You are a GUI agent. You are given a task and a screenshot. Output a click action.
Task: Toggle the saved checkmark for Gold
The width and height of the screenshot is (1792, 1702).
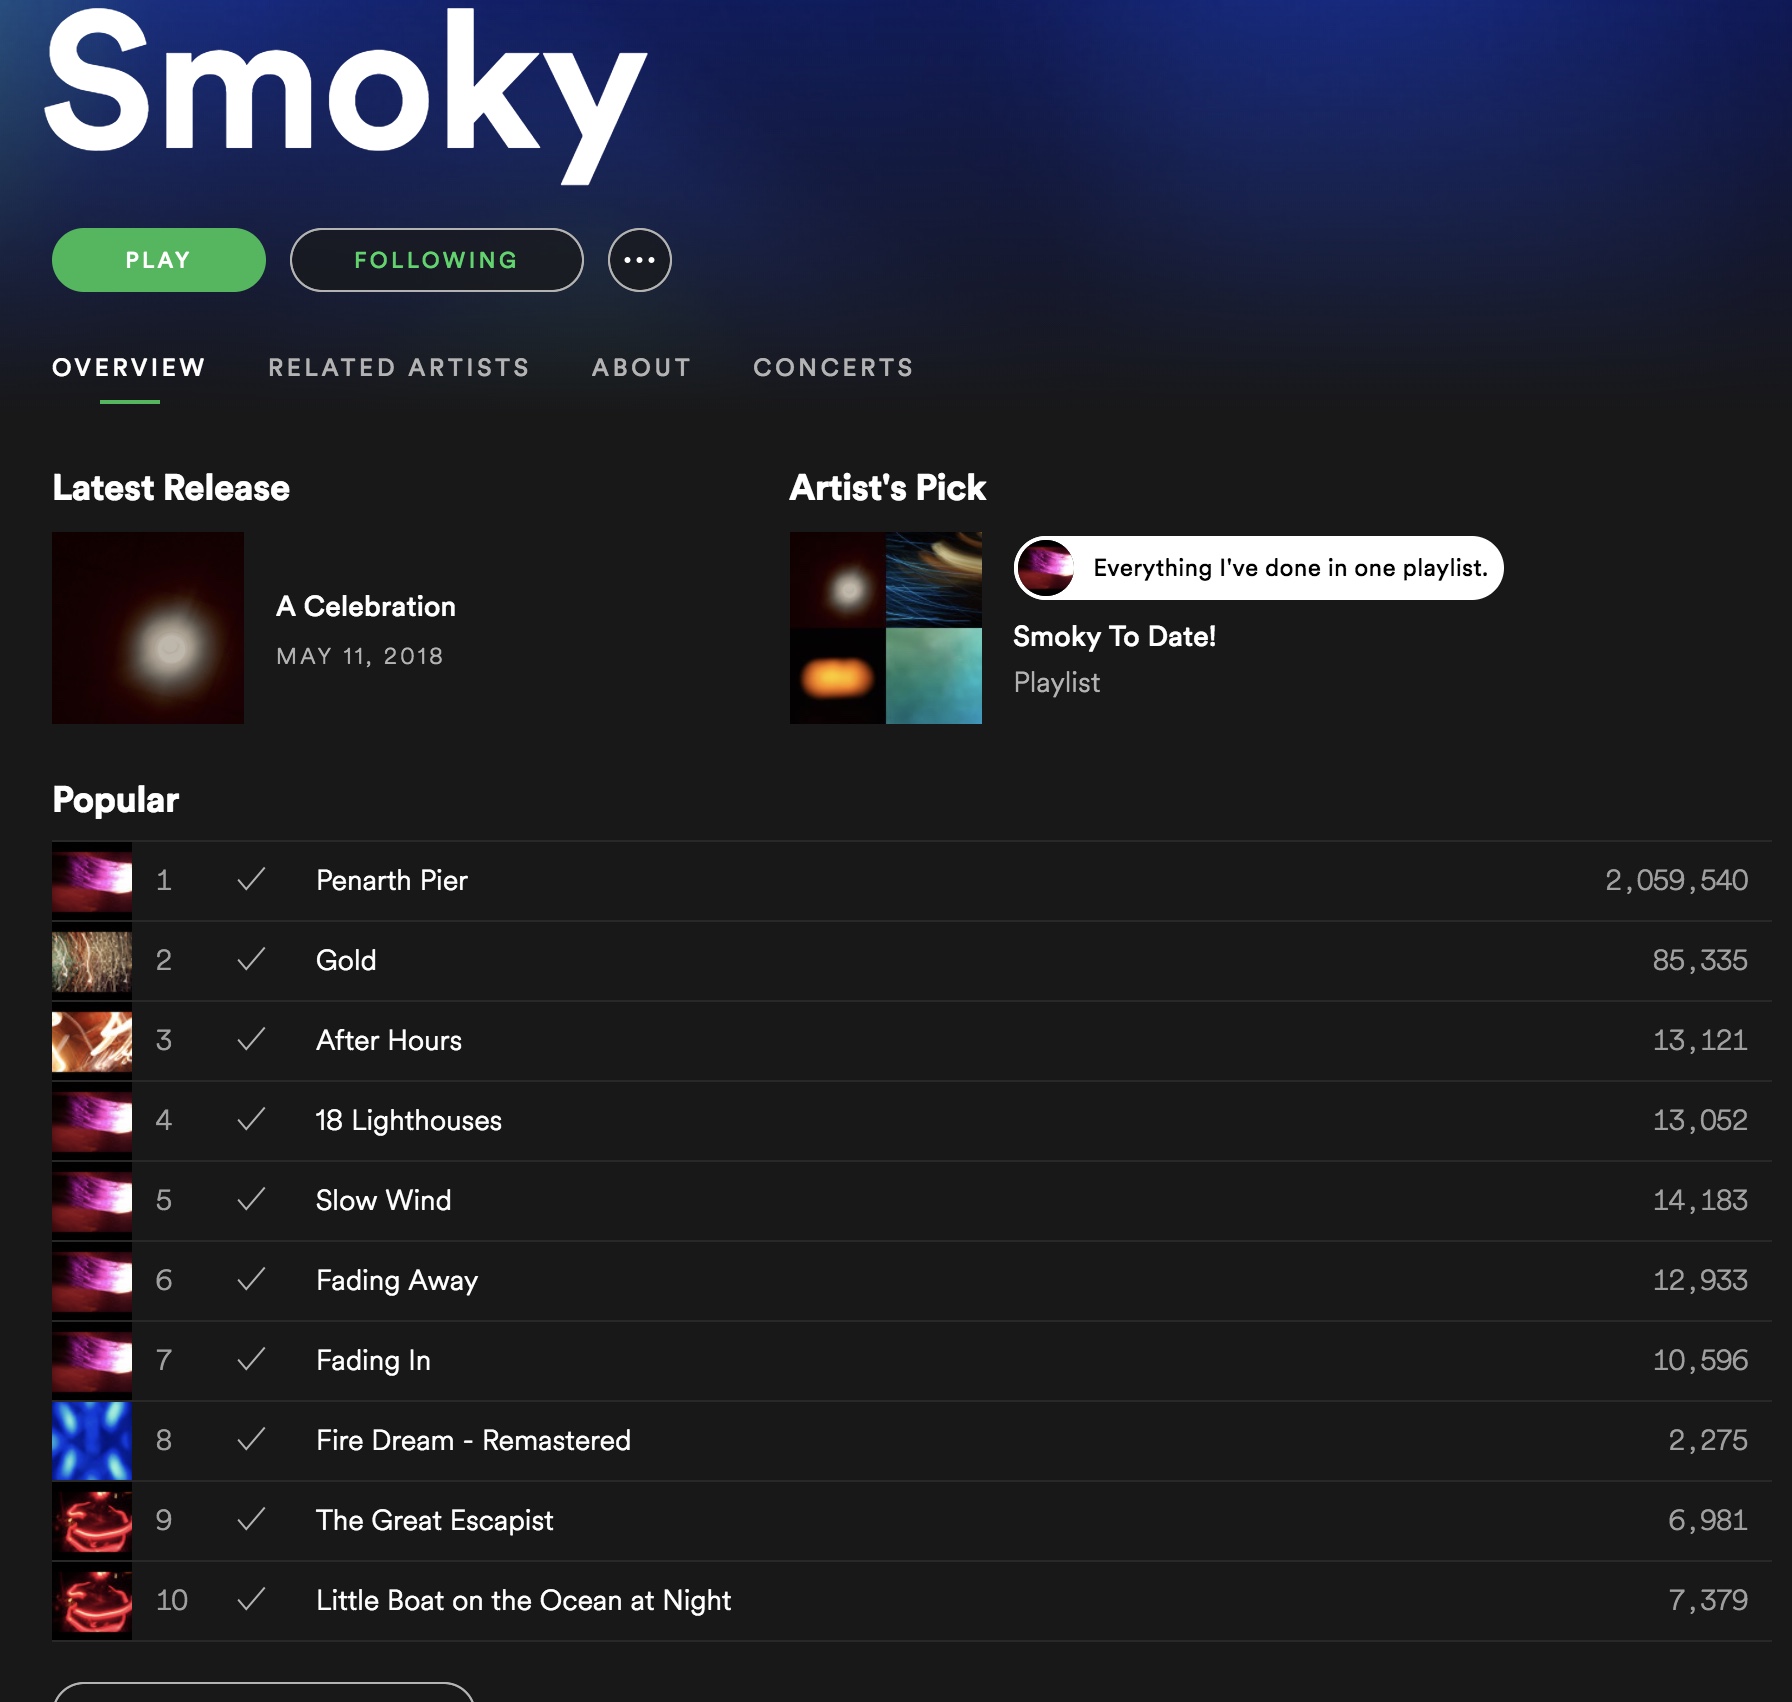[x=251, y=960]
